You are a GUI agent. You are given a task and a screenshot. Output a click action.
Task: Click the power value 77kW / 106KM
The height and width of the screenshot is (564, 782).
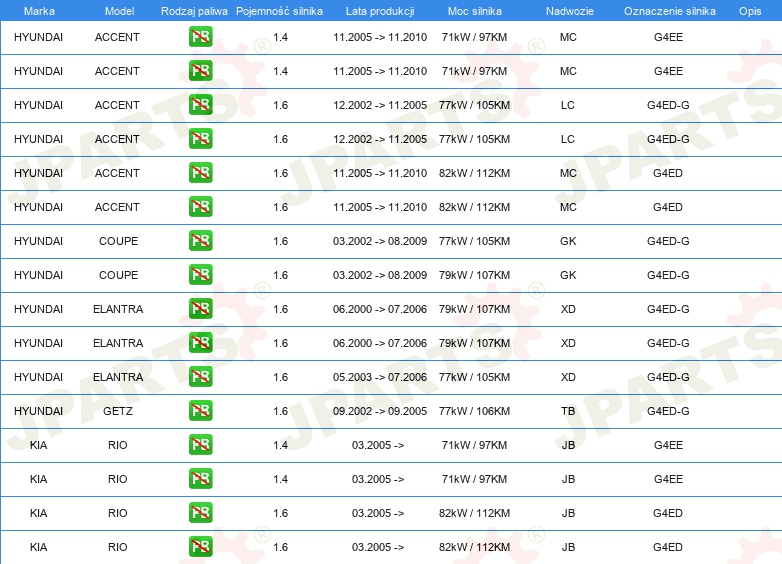click(x=474, y=411)
